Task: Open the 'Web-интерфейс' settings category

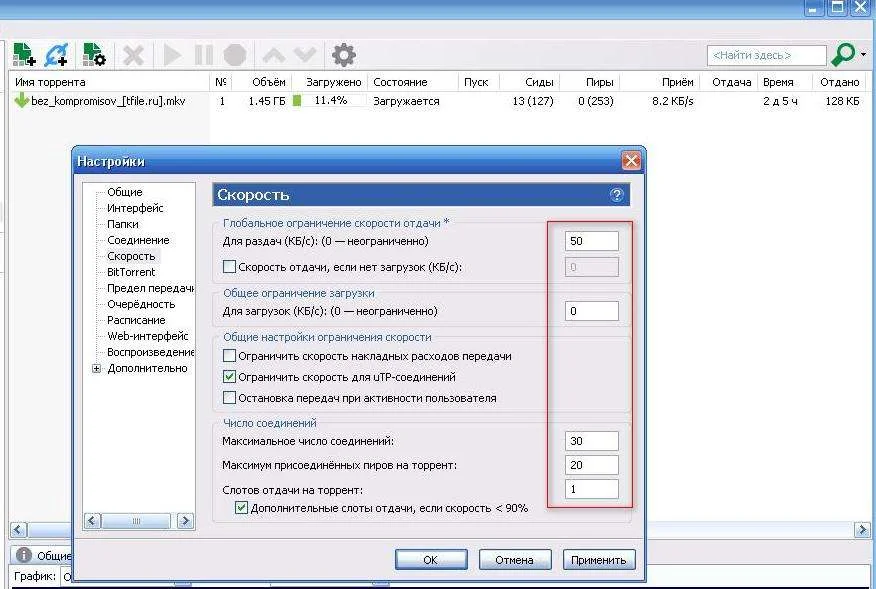Action: point(147,336)
